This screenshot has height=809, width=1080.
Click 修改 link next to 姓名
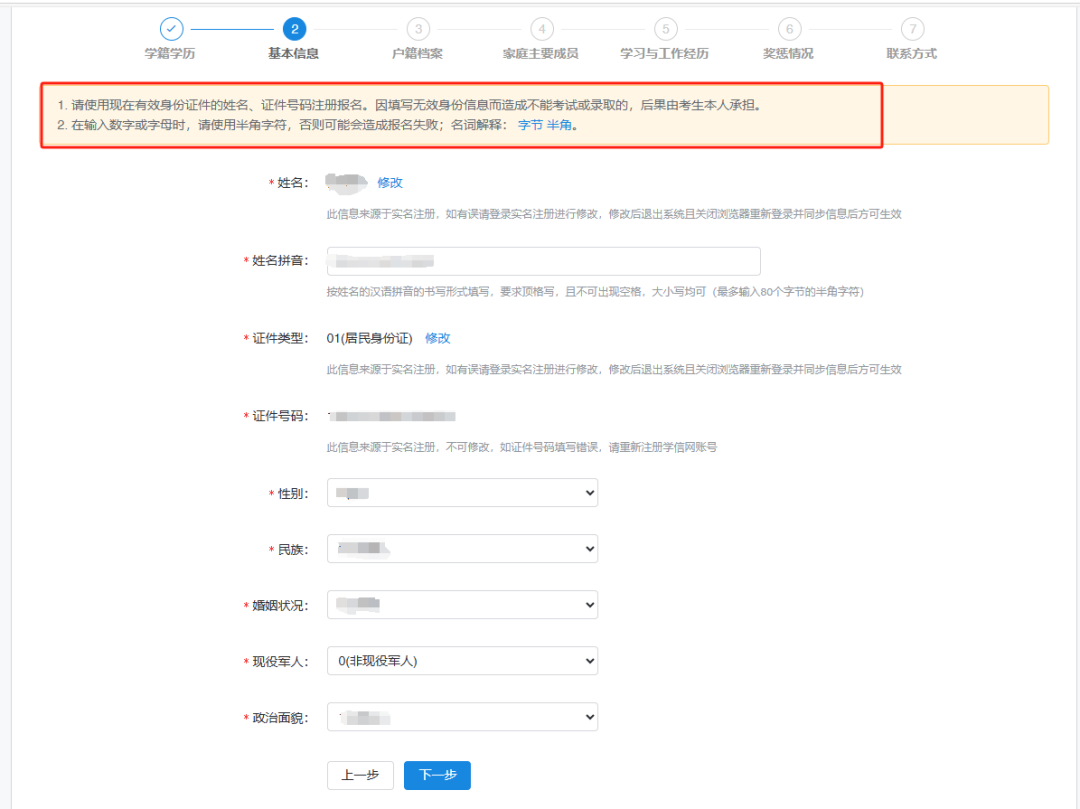pos(390,183)
